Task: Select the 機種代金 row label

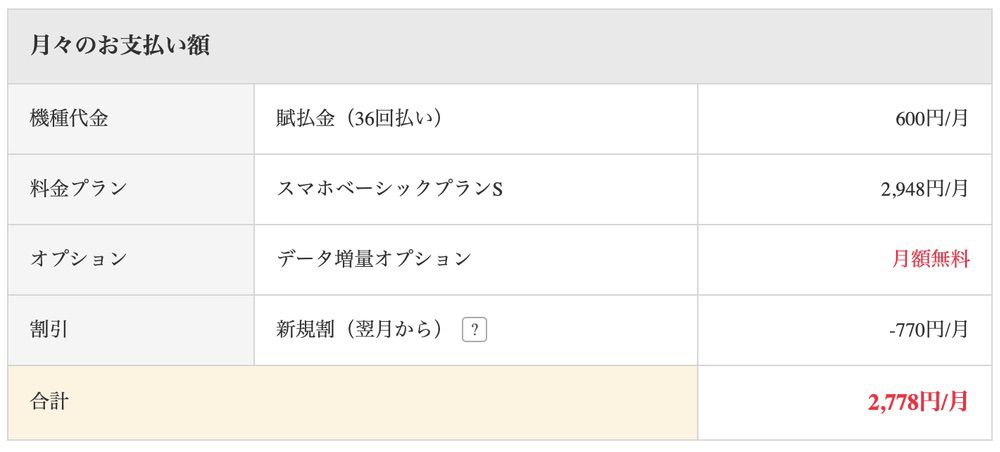Action: (69, 118)
